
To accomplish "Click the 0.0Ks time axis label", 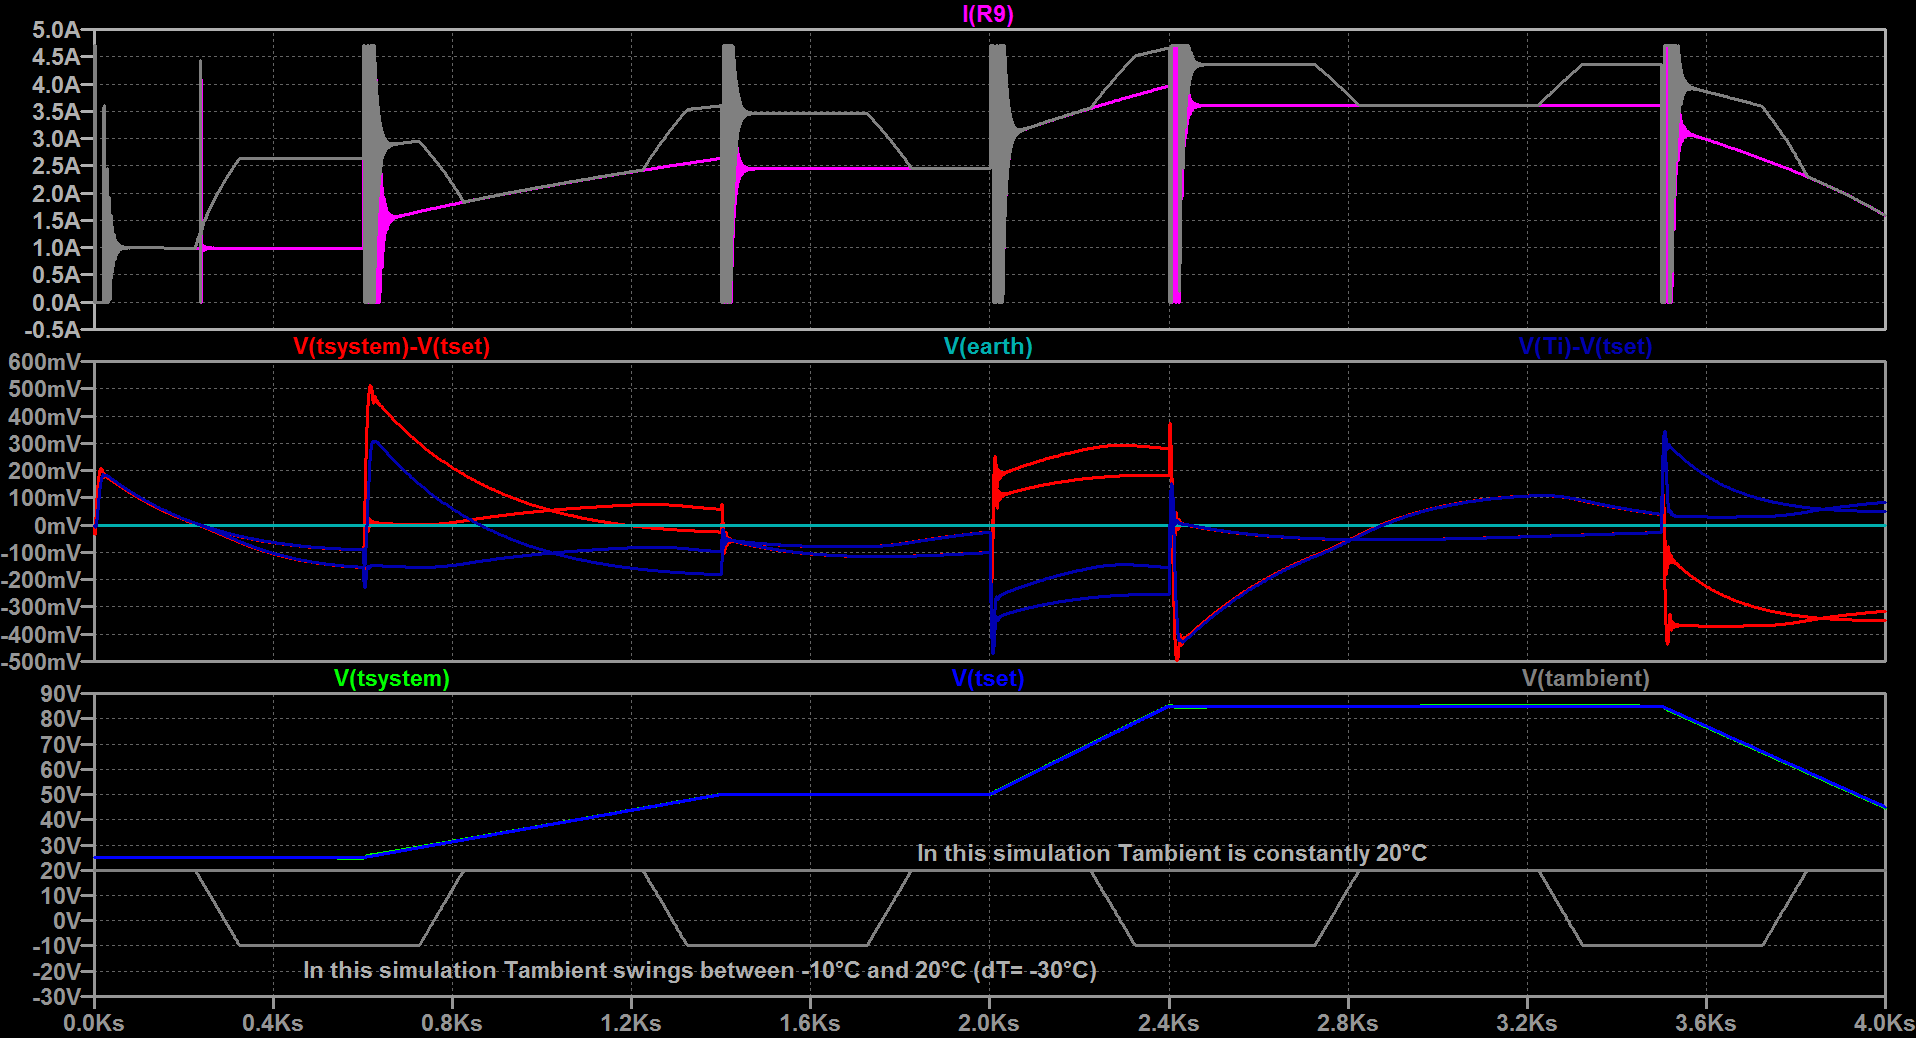I will 94,1023.
